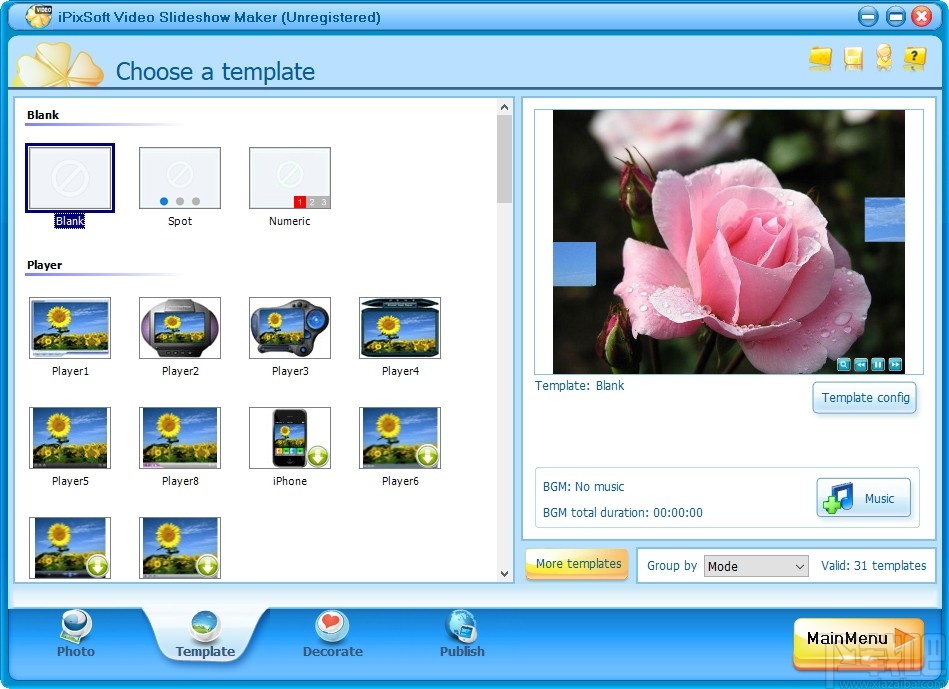Open help using the question mark icon
Screen dimensions: 949x689
pyautogui.click(x=914, y=59)
